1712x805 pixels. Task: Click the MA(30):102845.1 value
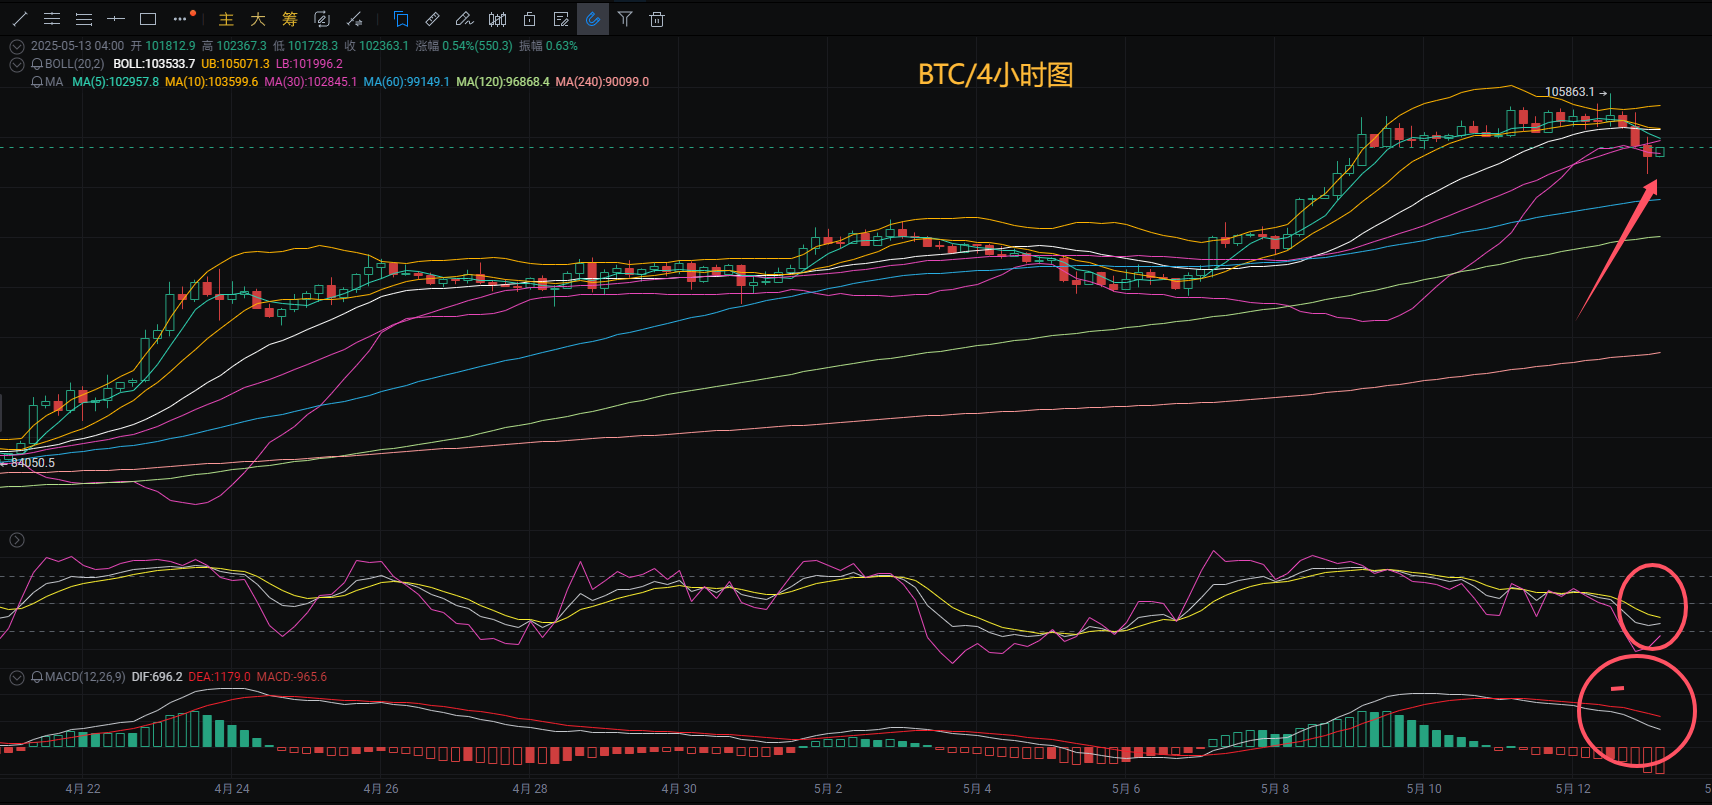(x=310, y=82)
